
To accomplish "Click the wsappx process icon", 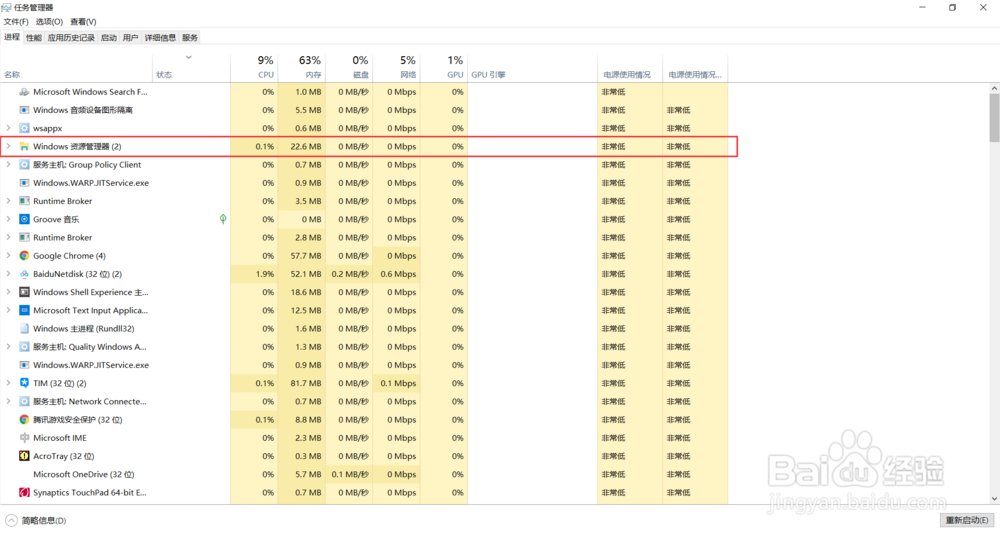I will [x=24, y=128].
